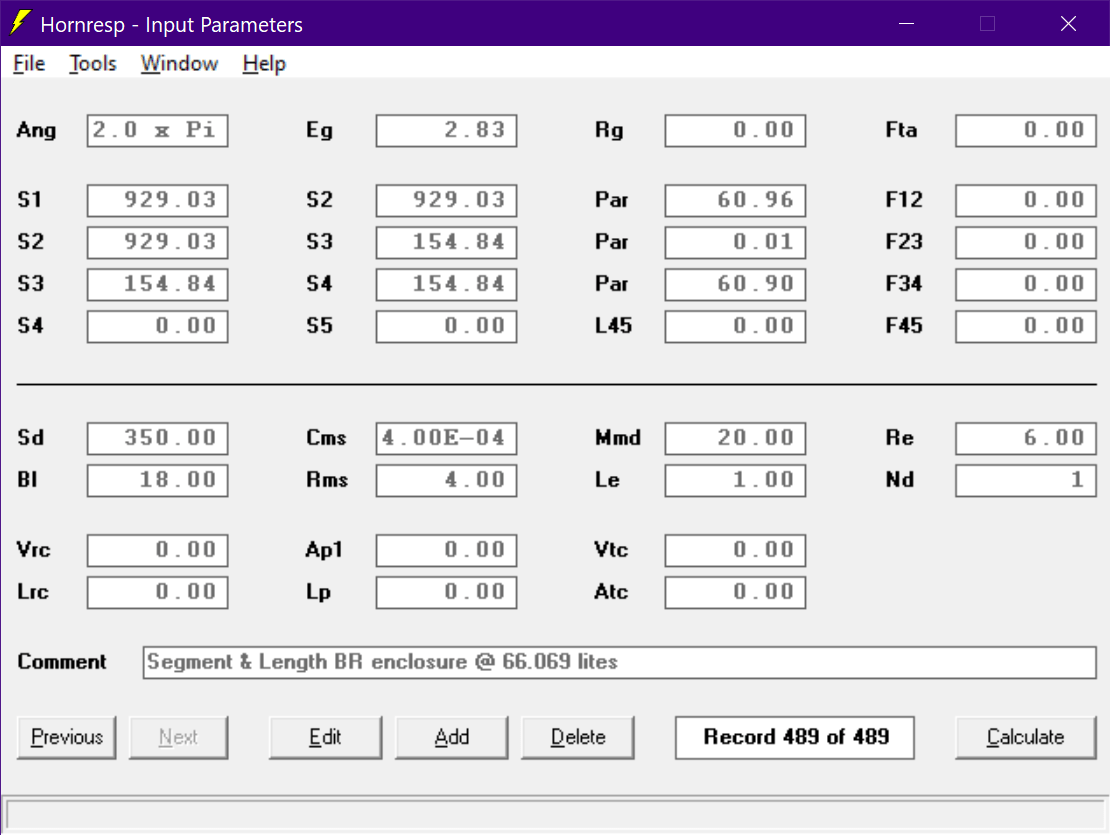1110x835 pixels.
Task: Click the Lrc input field
Action: [157, 592]
